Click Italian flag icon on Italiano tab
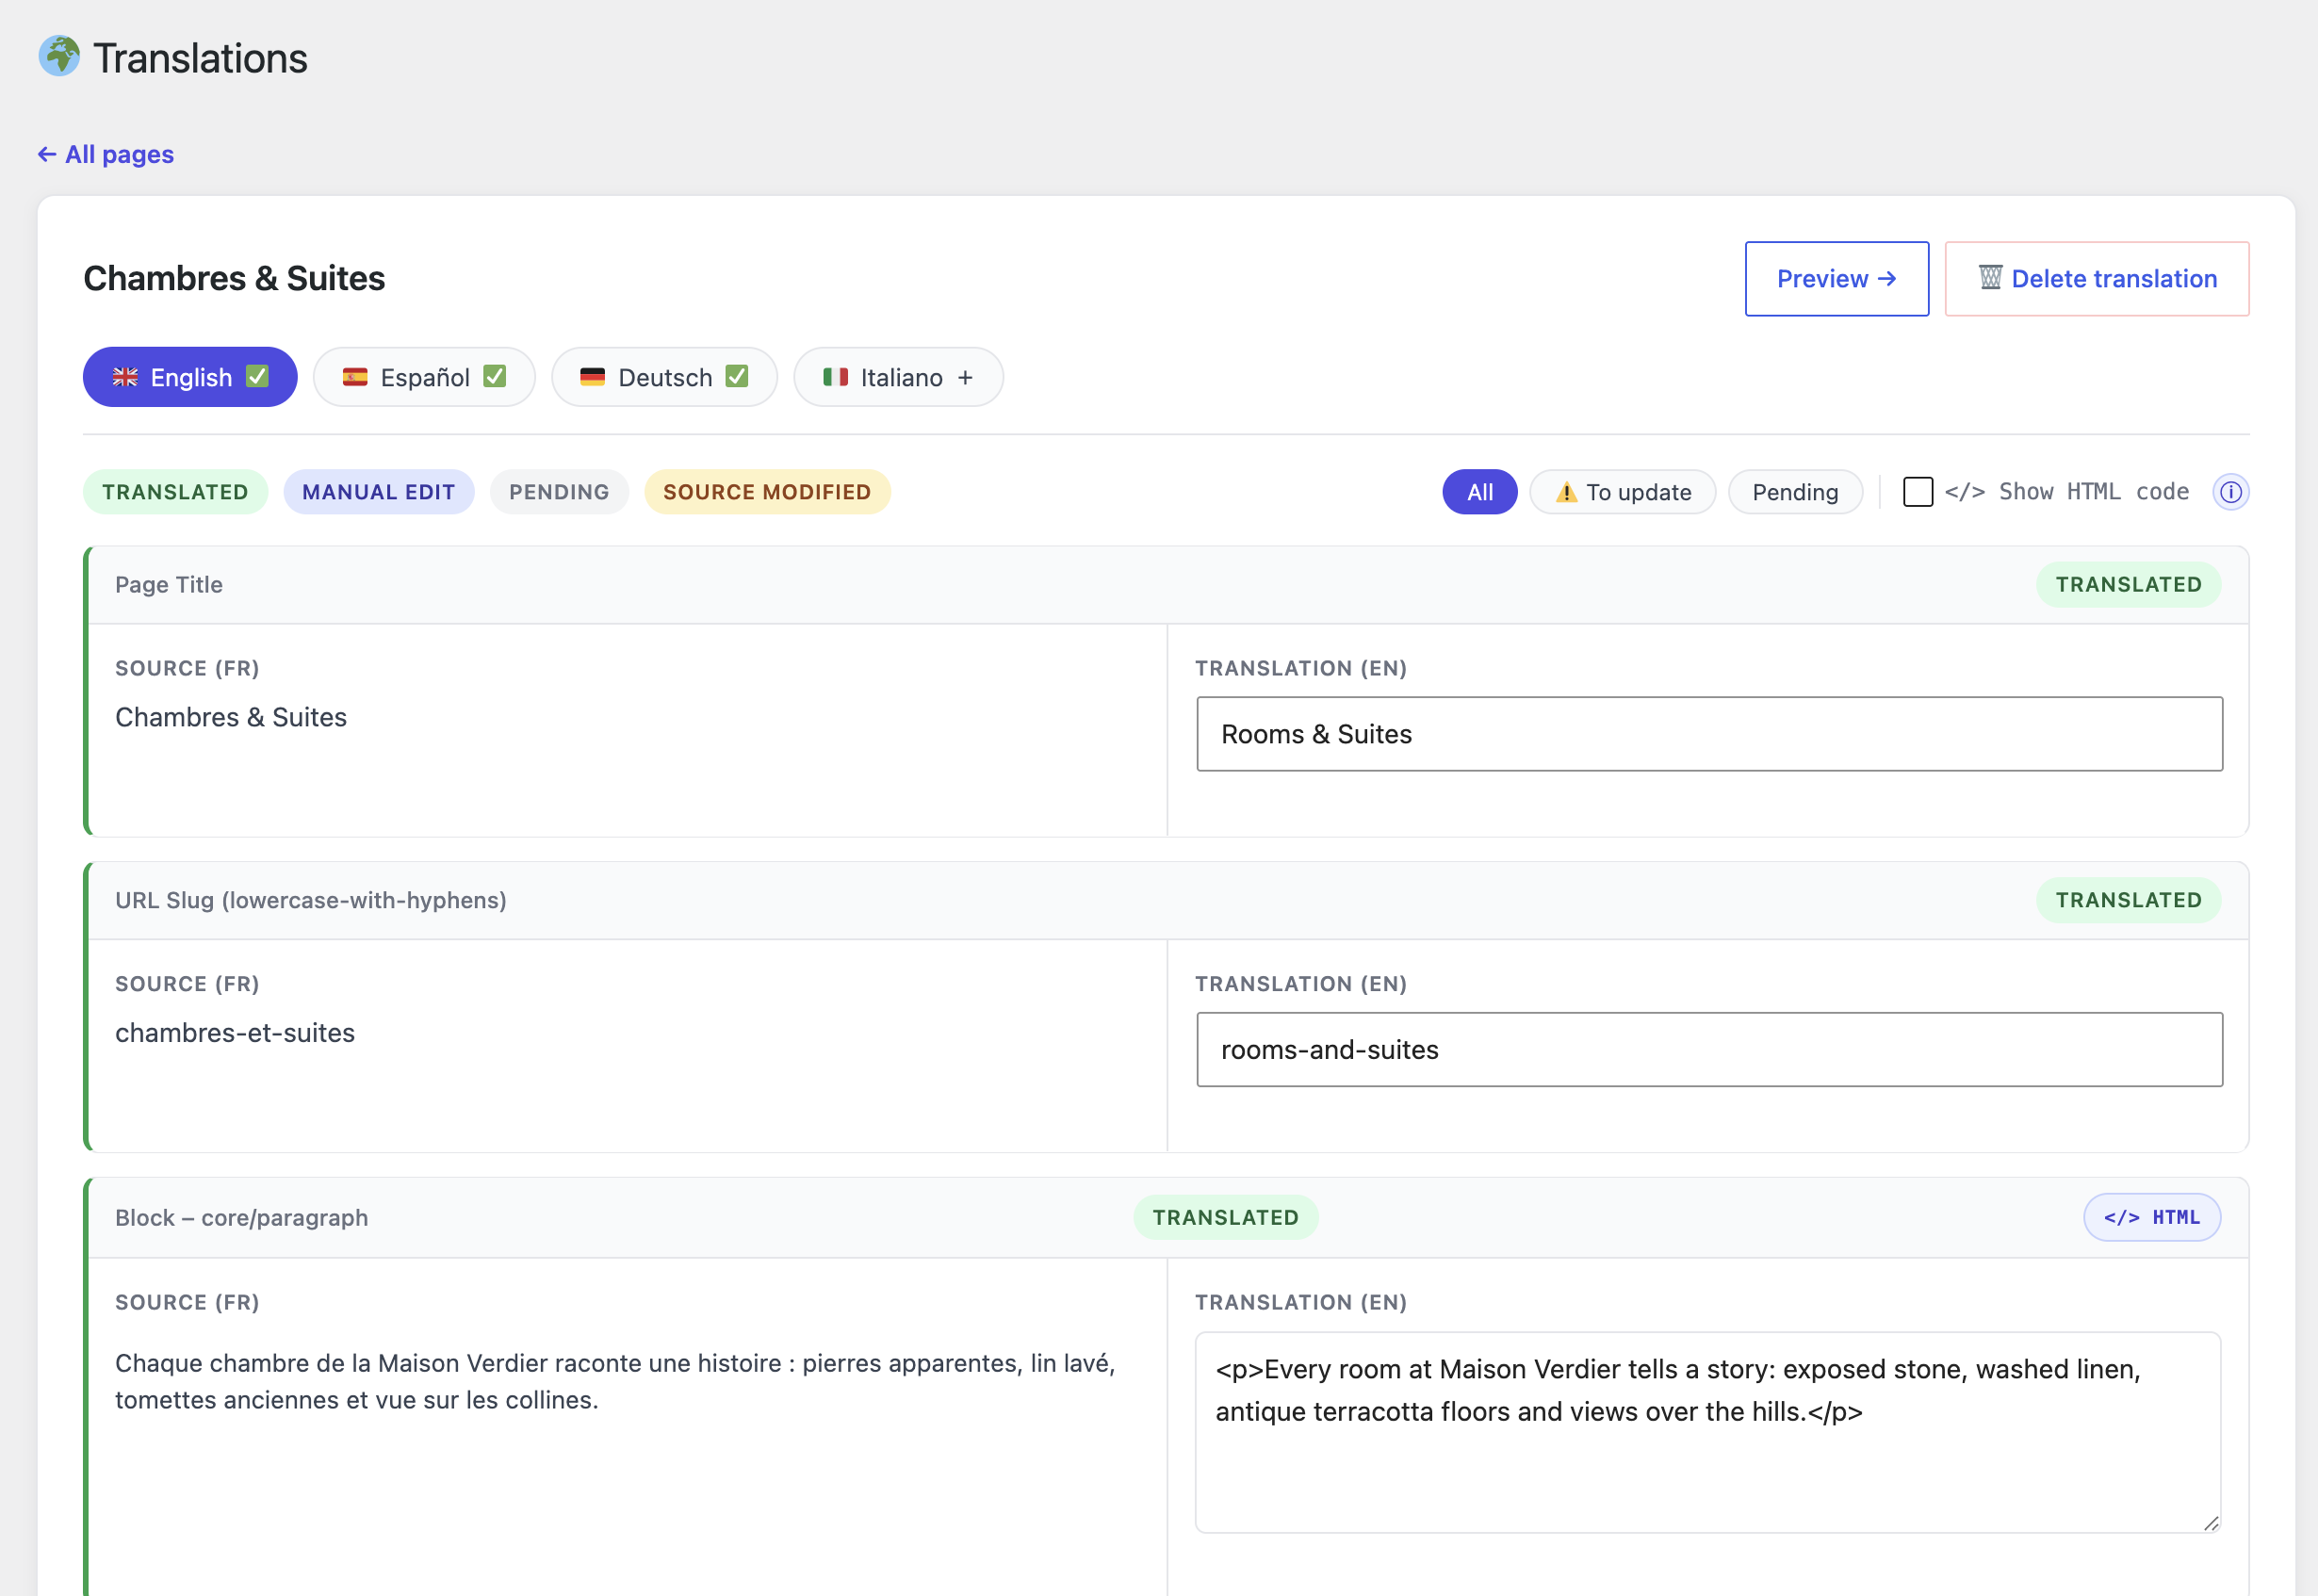 [x=835, y=377]
